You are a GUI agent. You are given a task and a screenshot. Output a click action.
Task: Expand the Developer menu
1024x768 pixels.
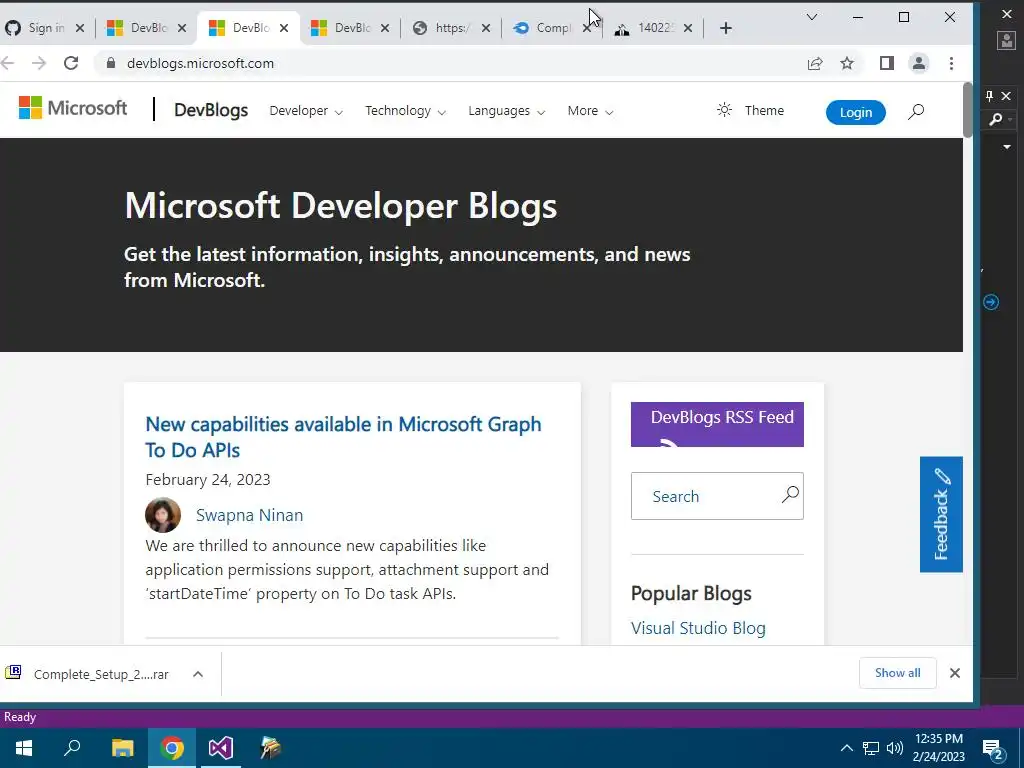coord(306,111)
